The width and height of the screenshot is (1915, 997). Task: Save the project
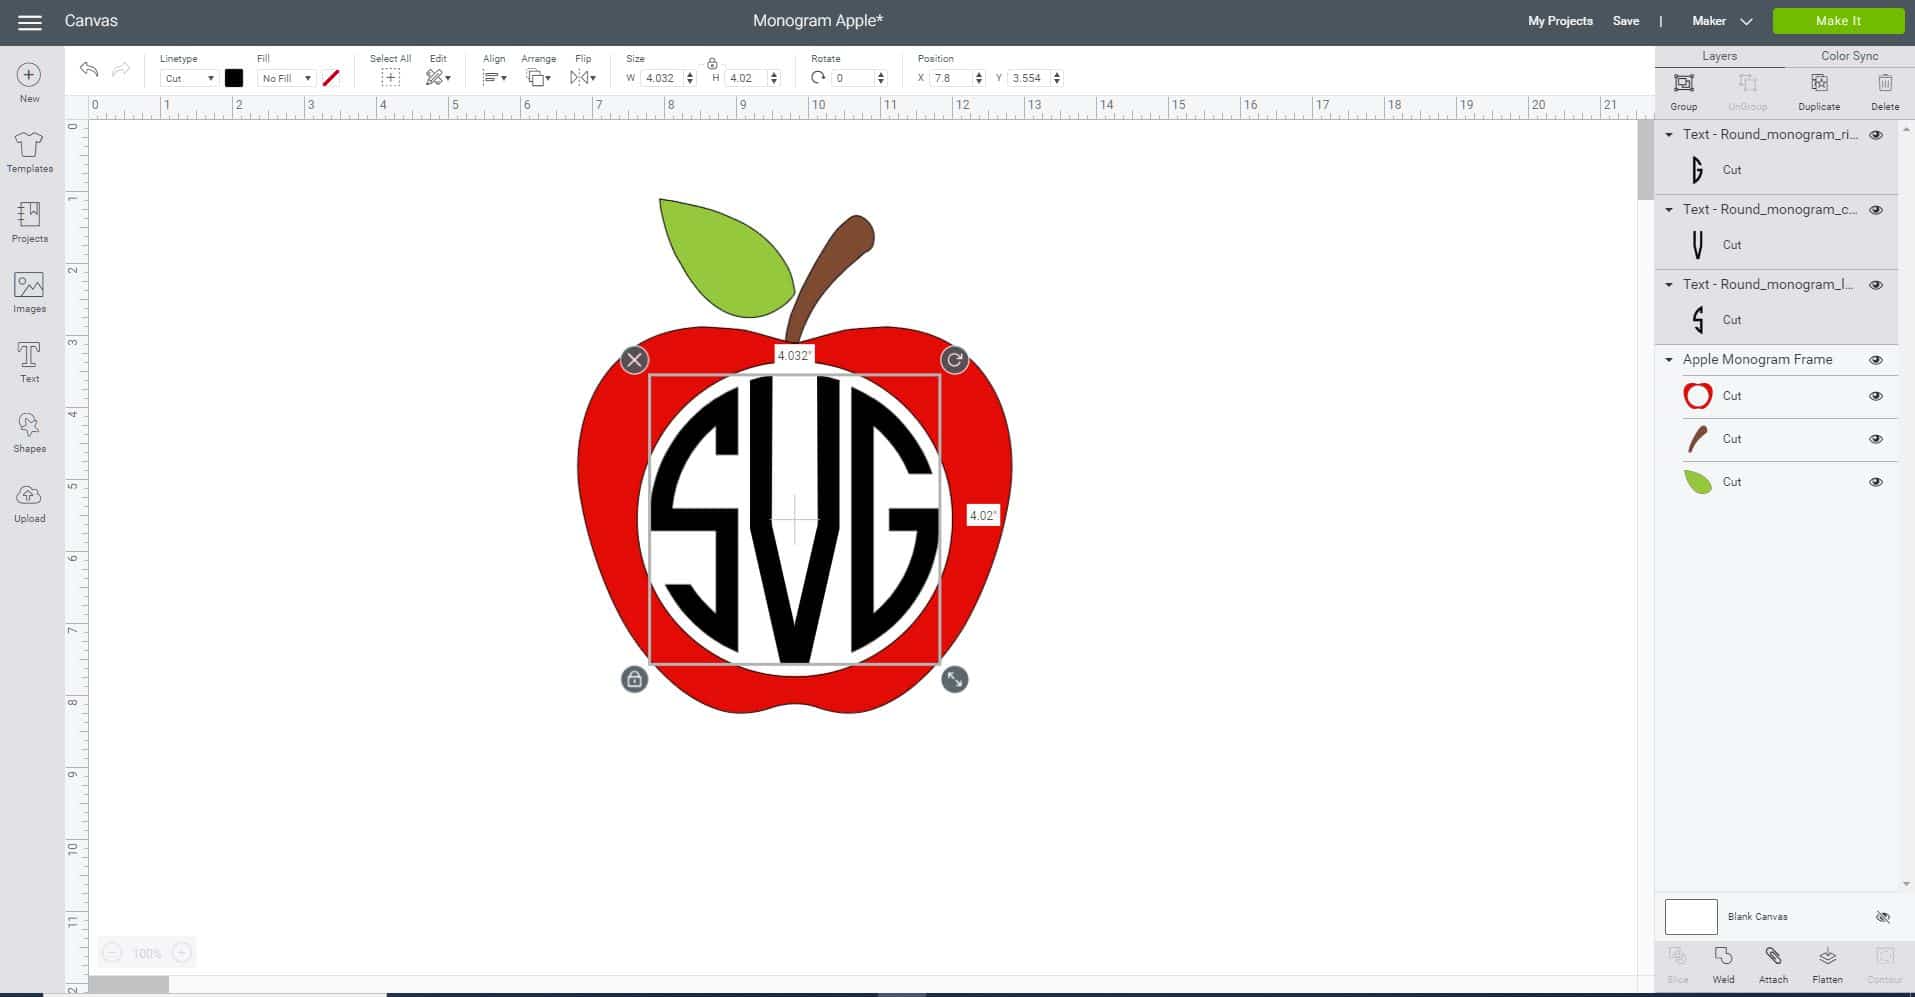pos(1626,21)
